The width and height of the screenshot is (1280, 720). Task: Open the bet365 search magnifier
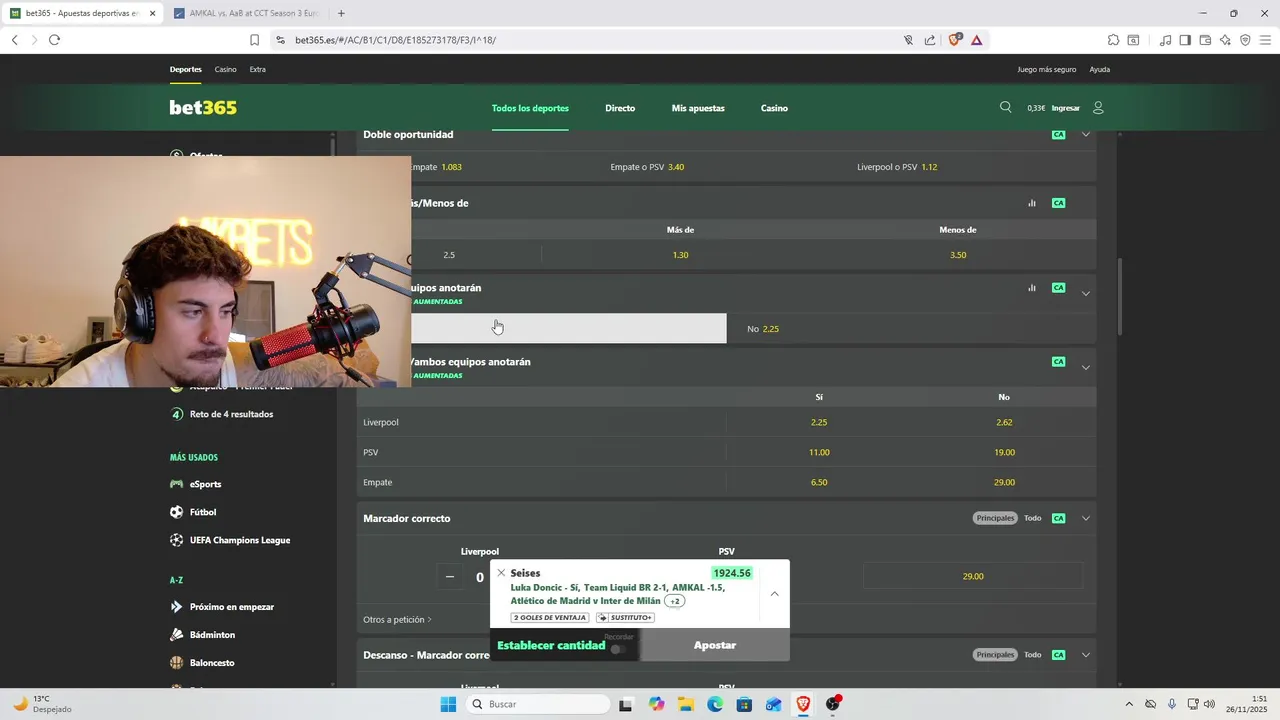[x=1005, y=107]
